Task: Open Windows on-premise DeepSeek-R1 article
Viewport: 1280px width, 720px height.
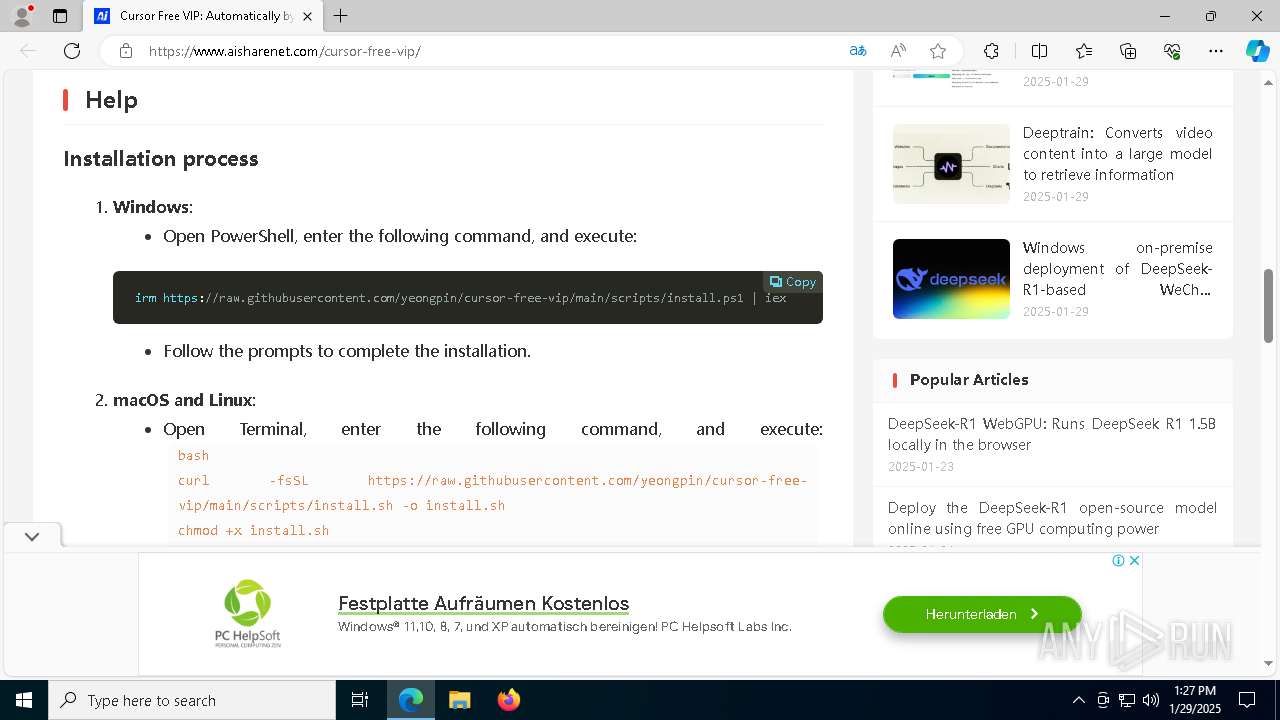Action: (x=1117, y=268)
